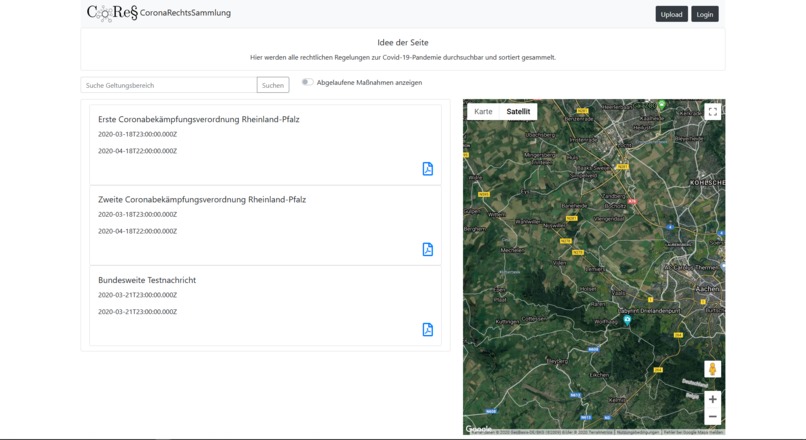Viewport: 806px width, 440px height.
Task: Click the Suchen button
Action: tap(273, 85)
